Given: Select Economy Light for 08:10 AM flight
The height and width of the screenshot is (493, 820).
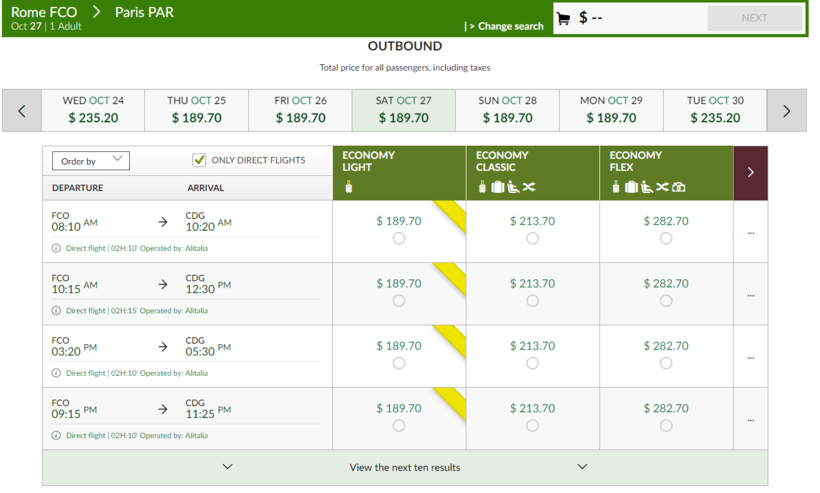Looking at the screenshot, I should point(399,239).
